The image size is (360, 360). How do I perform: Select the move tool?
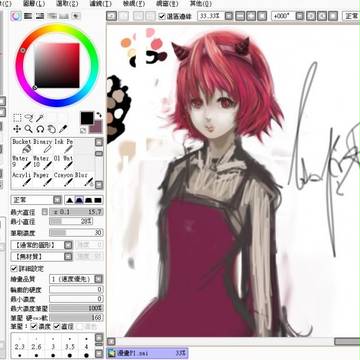click(x=17, y=129)
